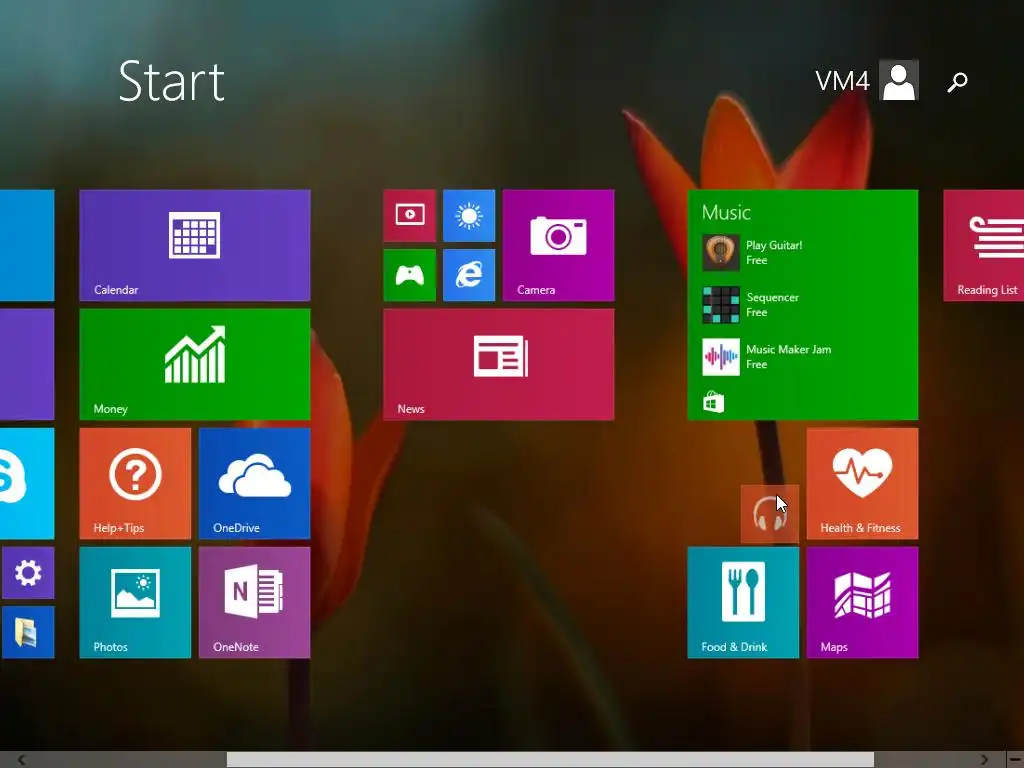
Task: Click the VM4 user name
Action: click(x=842, y=81)
